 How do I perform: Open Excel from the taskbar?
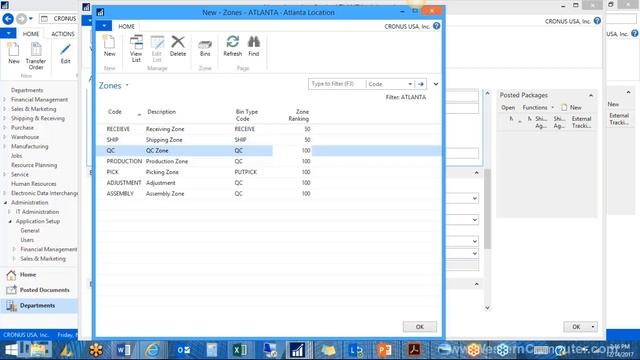[240, 350]
